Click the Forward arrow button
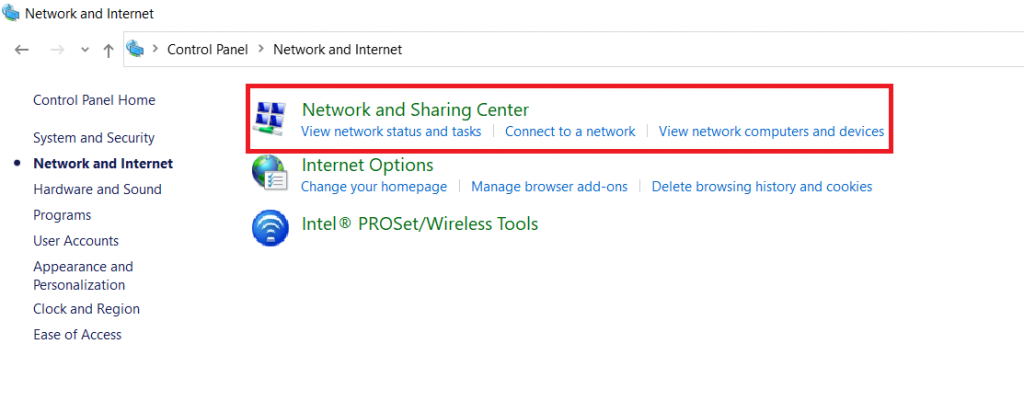Screen dimensions: 1024x401 (57, 50)
